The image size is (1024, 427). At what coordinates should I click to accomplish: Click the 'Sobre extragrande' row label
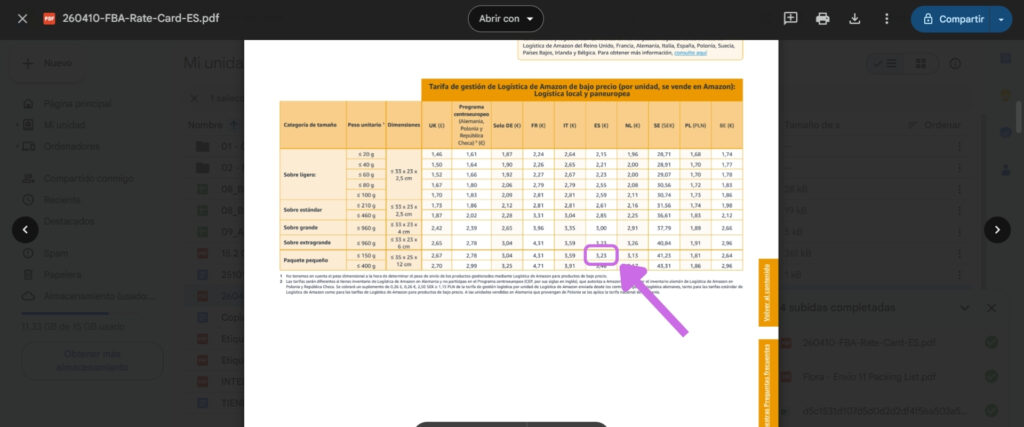[x=313, y=242]
